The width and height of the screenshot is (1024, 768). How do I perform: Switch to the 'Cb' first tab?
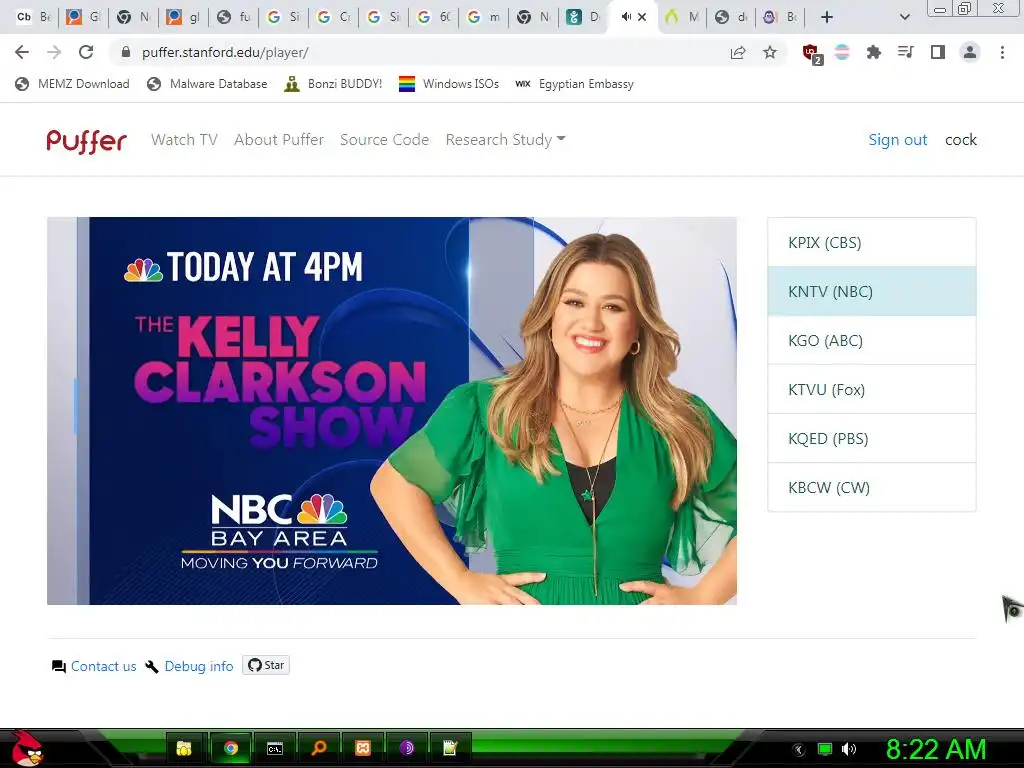(x=33, y=17)
